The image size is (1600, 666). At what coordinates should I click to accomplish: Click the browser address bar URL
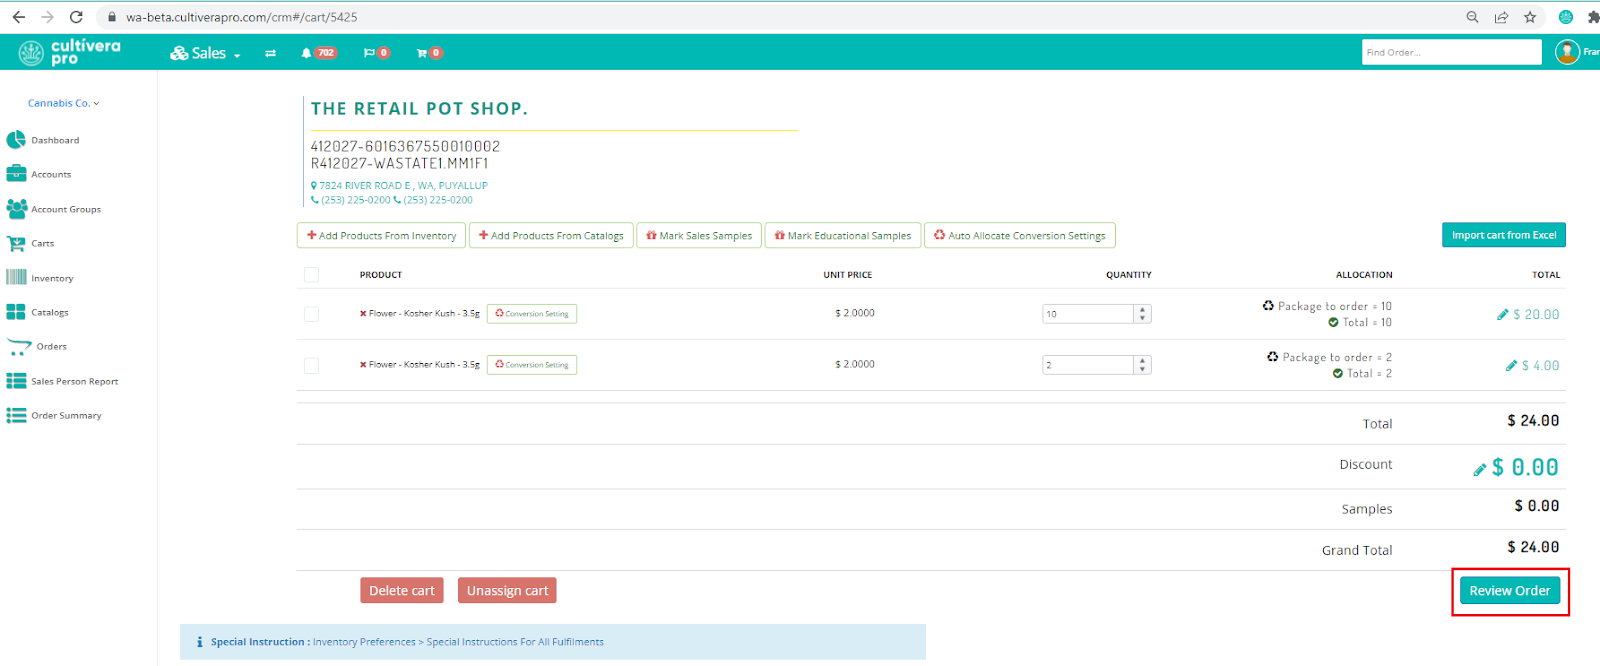(241, 17)
